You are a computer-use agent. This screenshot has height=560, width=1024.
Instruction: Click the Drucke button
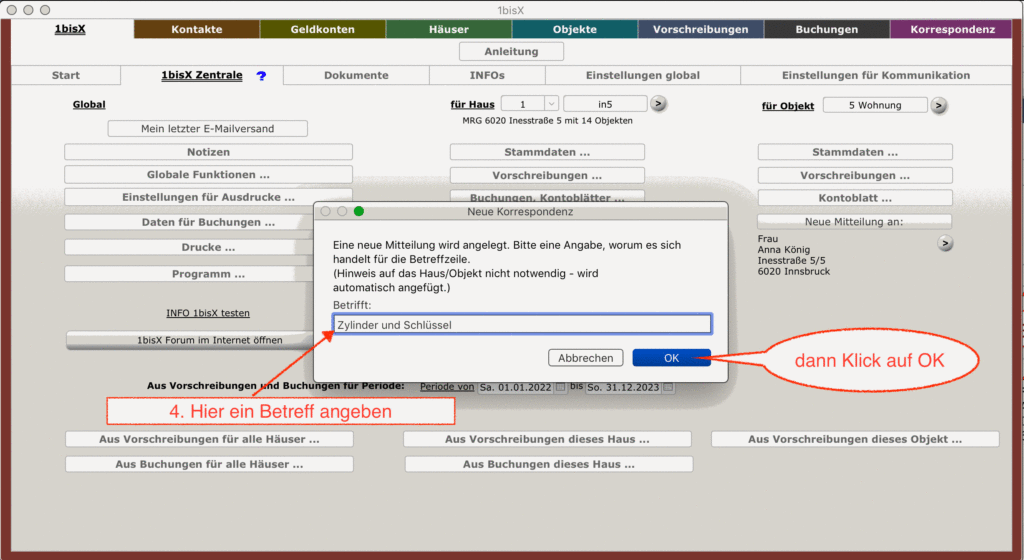pyautogui.click(x=189, y=247)
